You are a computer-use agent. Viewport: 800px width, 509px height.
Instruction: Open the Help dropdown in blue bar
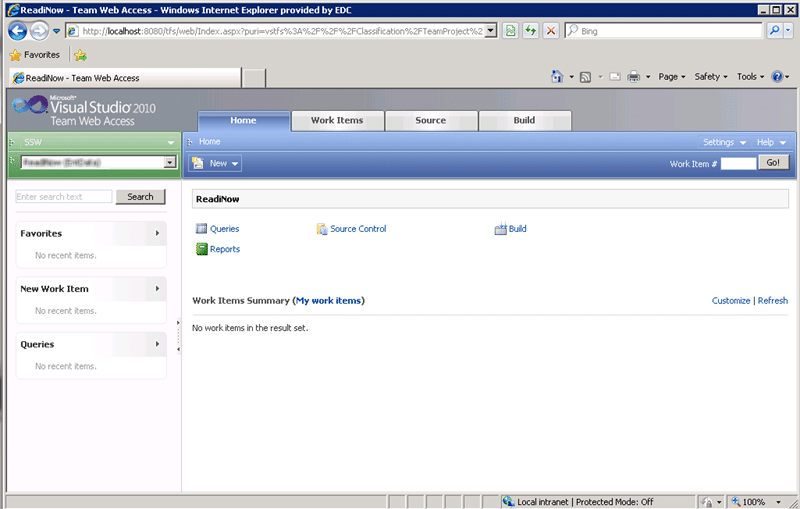771,142
